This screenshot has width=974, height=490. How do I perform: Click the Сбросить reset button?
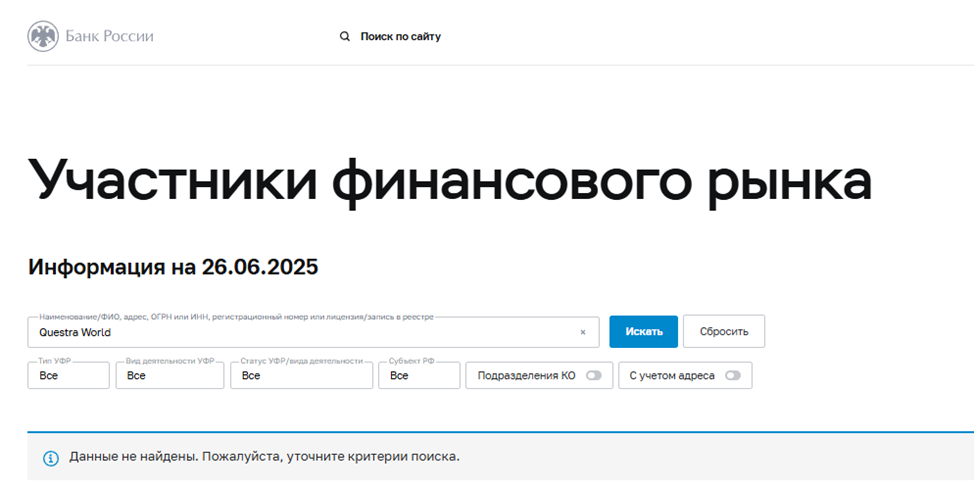[x=724, y=332]
